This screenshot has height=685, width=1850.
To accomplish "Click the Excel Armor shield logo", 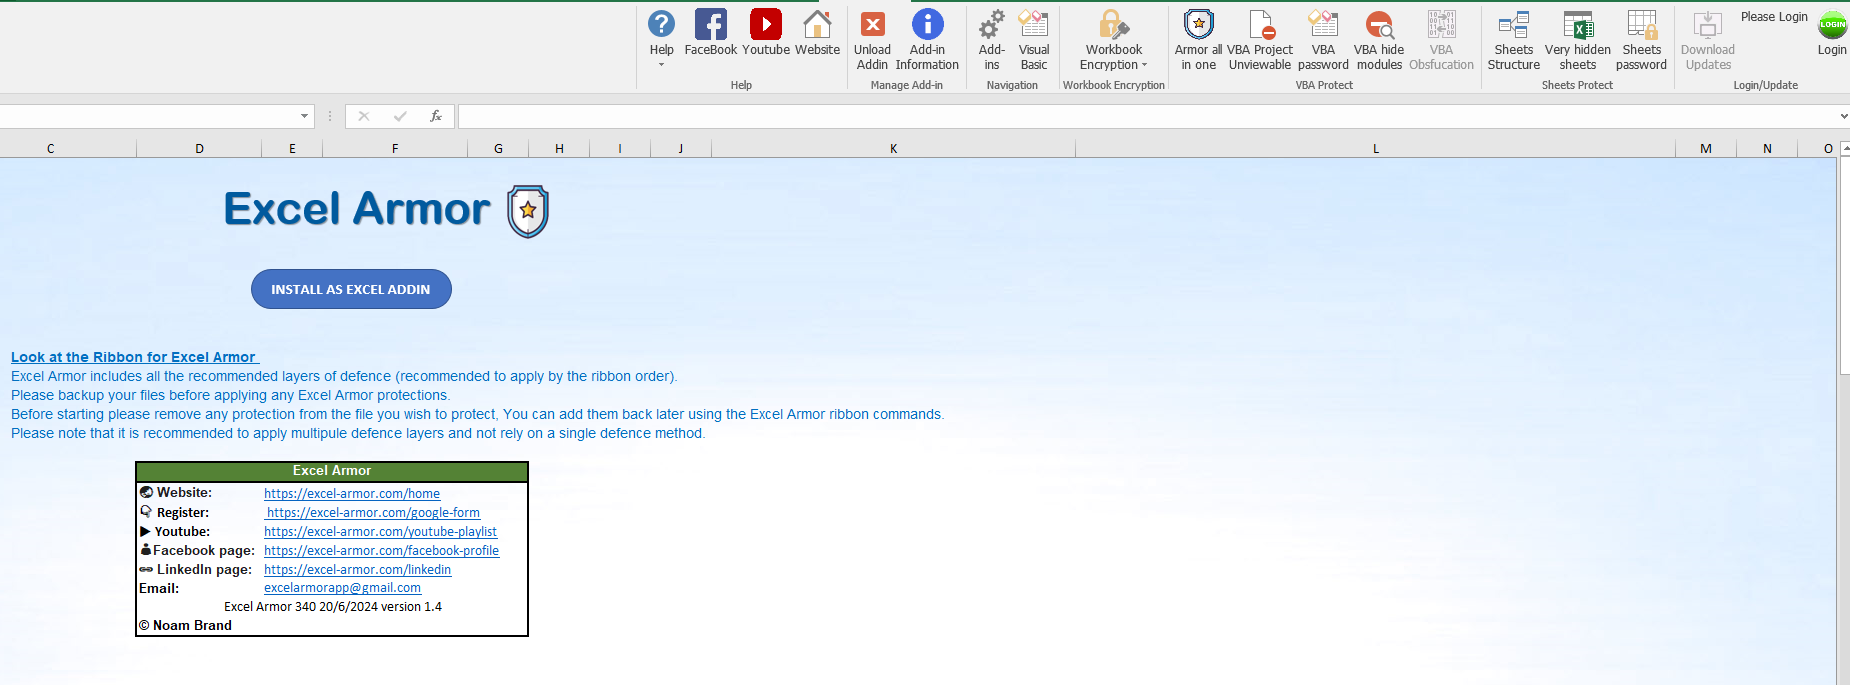I will 528,211.
